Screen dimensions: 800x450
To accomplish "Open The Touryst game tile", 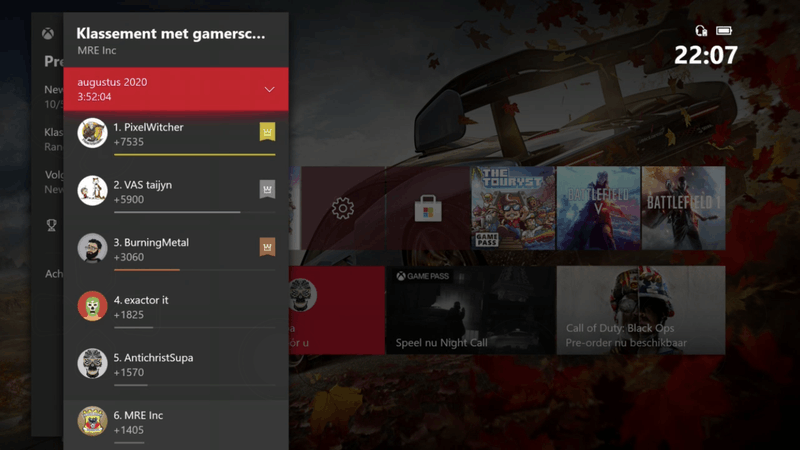I will click(513, 208).
